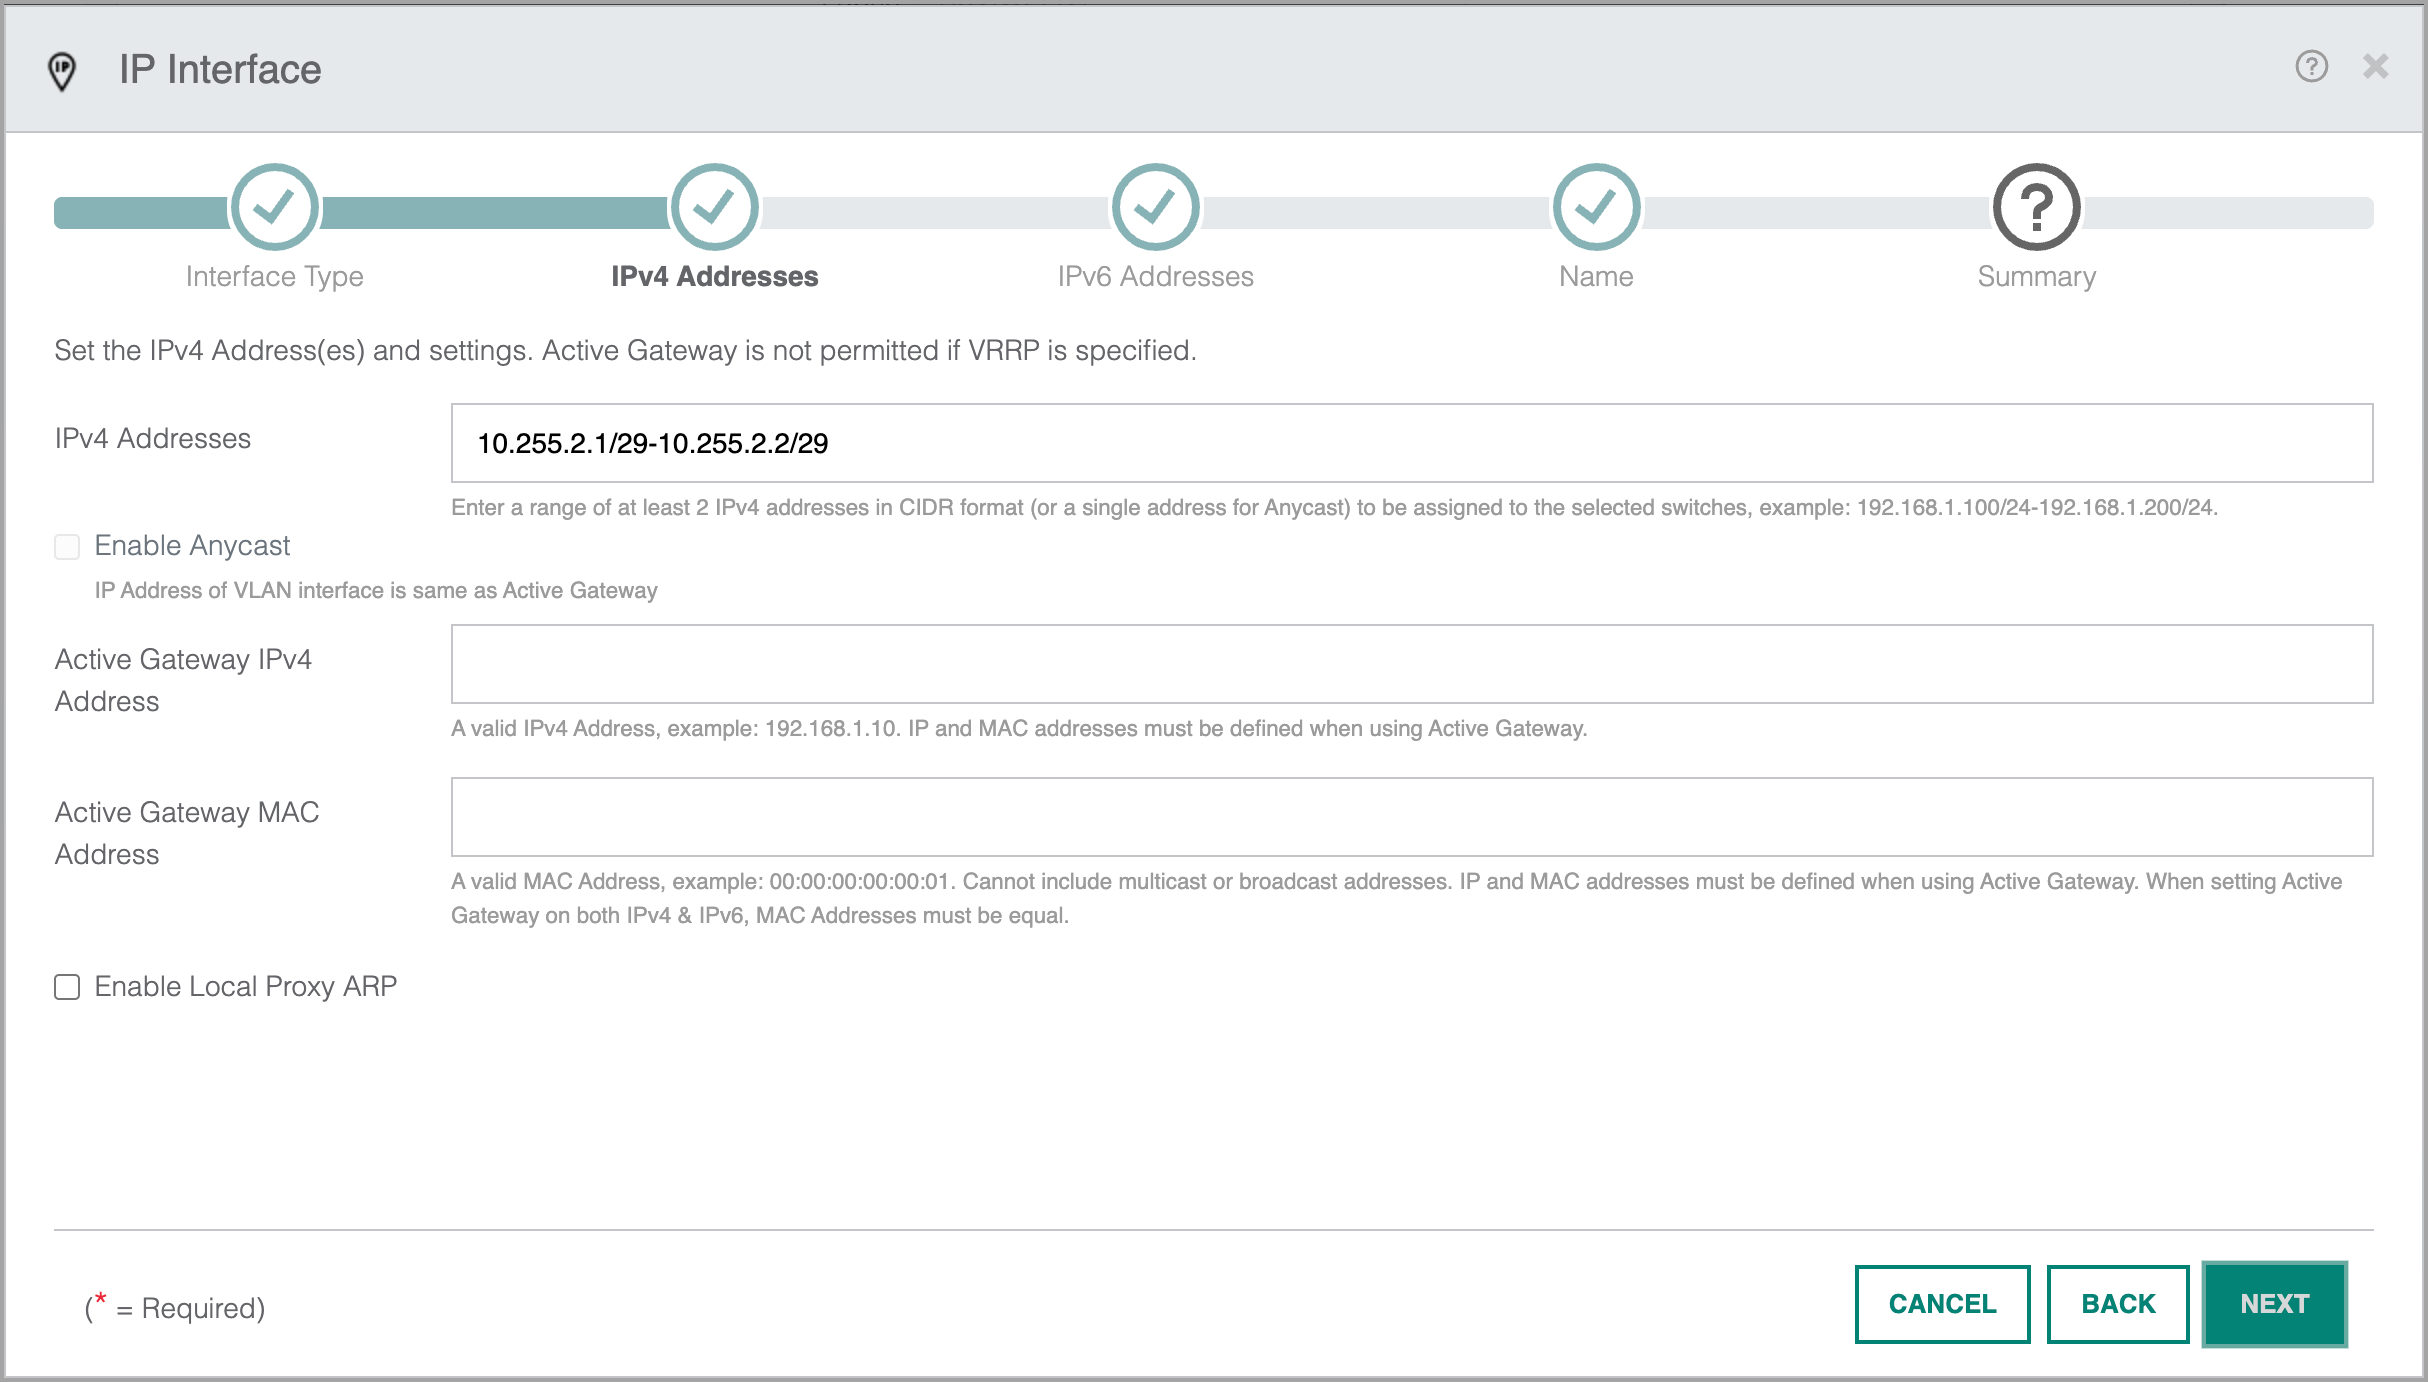Click into the IPv4 Addresses input field
Screen dimensions: 2428x1382
click(1412, 443)
